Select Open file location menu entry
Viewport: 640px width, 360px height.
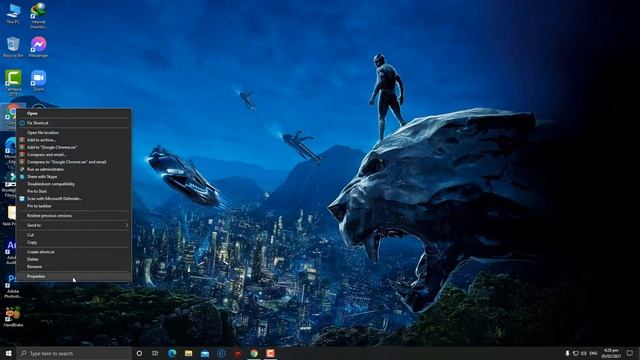click(x=73, y=133)
